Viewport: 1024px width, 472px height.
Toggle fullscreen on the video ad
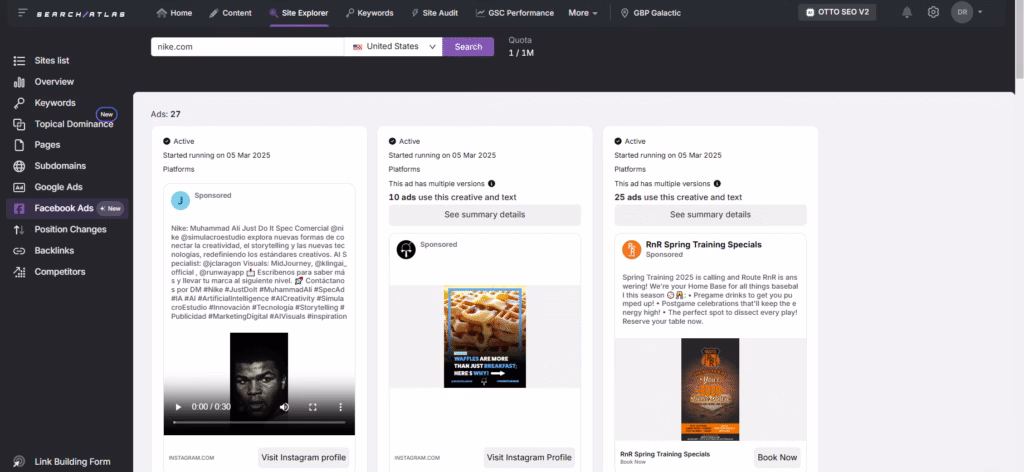point(313,407)
